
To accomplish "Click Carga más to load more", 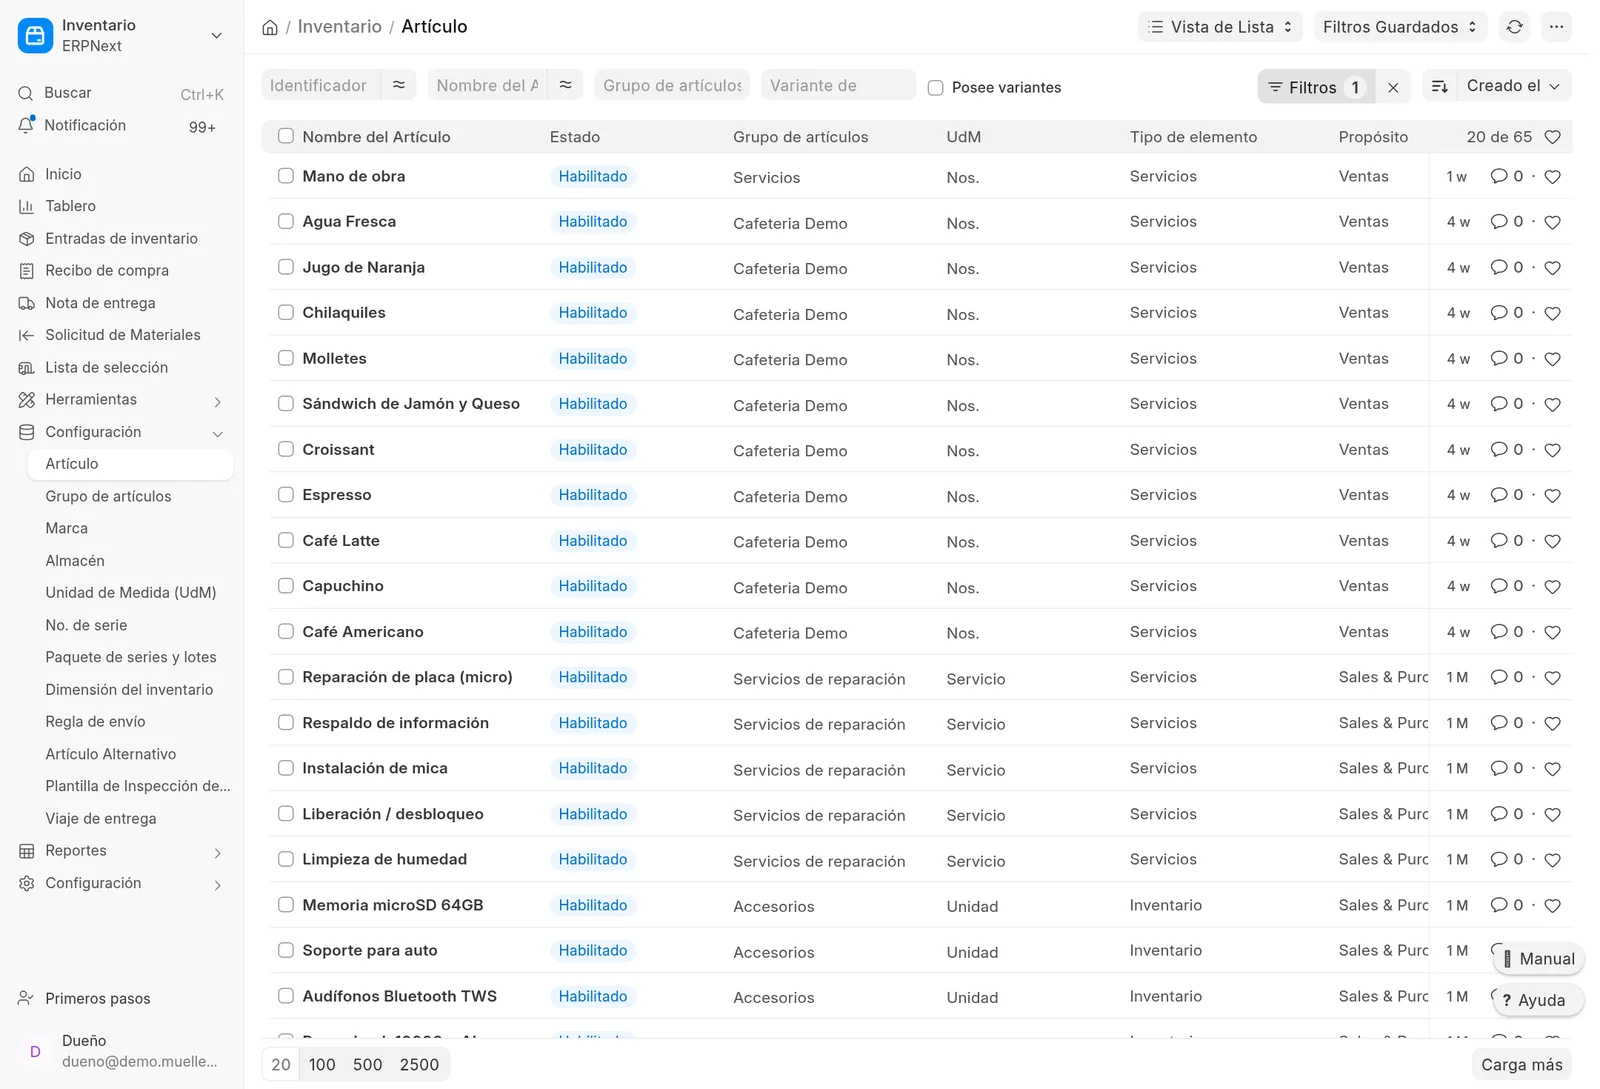I will click(x=1521, y=1065).
